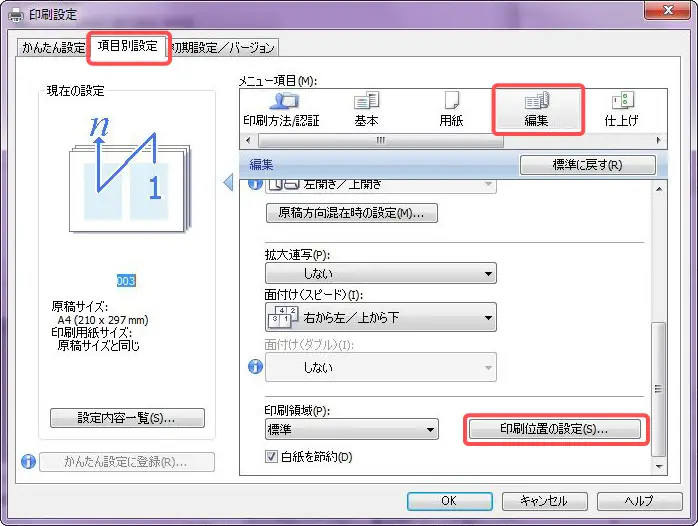Select the 編集 menu icon

[536, 110]
